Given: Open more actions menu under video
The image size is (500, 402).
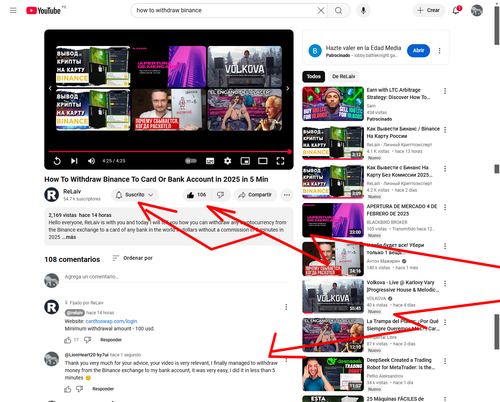Looking at the screenshot, I should tap(287, 195).
